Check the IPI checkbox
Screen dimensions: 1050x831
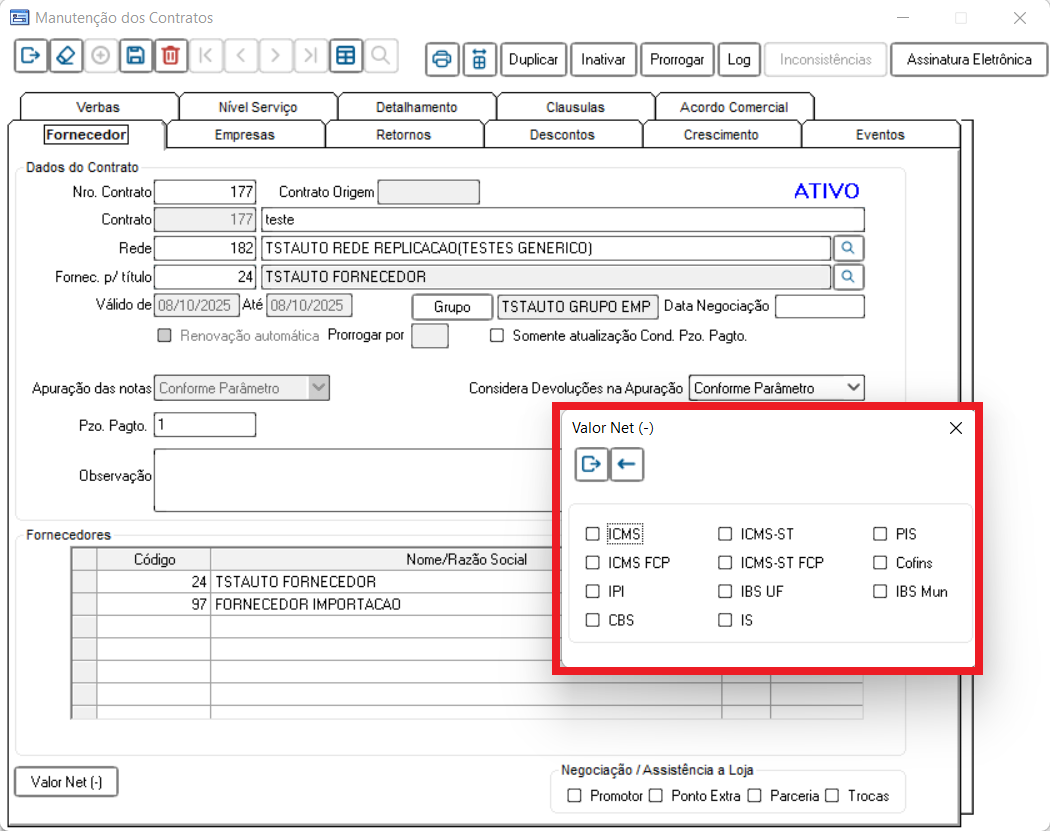coord(592,591)
